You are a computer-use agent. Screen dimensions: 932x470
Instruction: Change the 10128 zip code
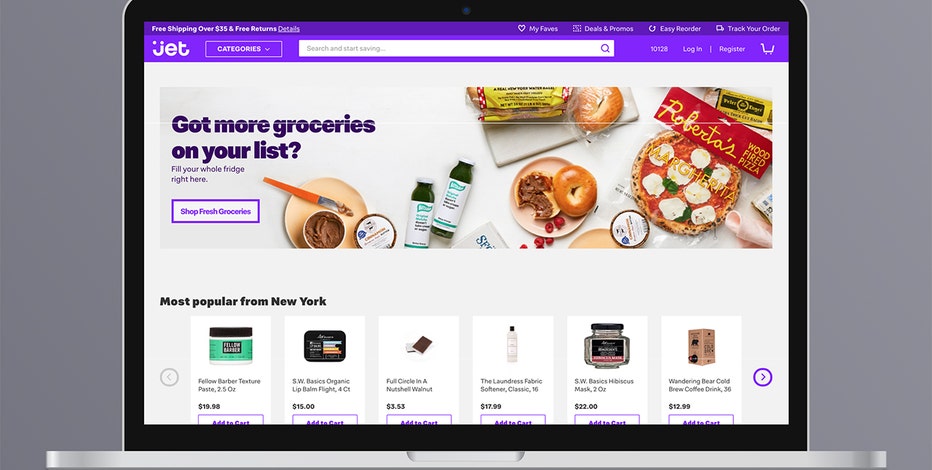659,49
